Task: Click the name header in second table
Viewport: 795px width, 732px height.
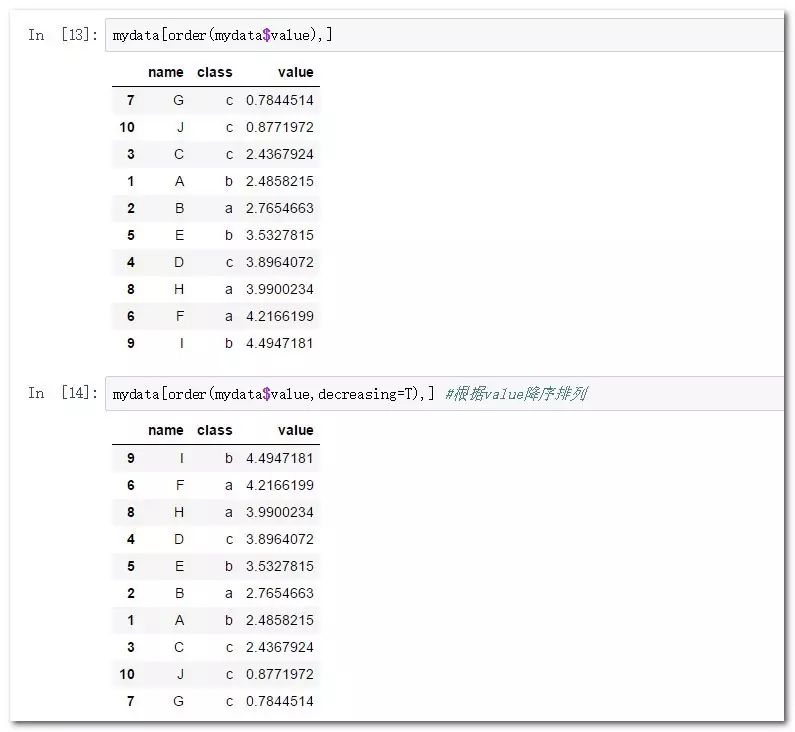Action: pos(166,430)
